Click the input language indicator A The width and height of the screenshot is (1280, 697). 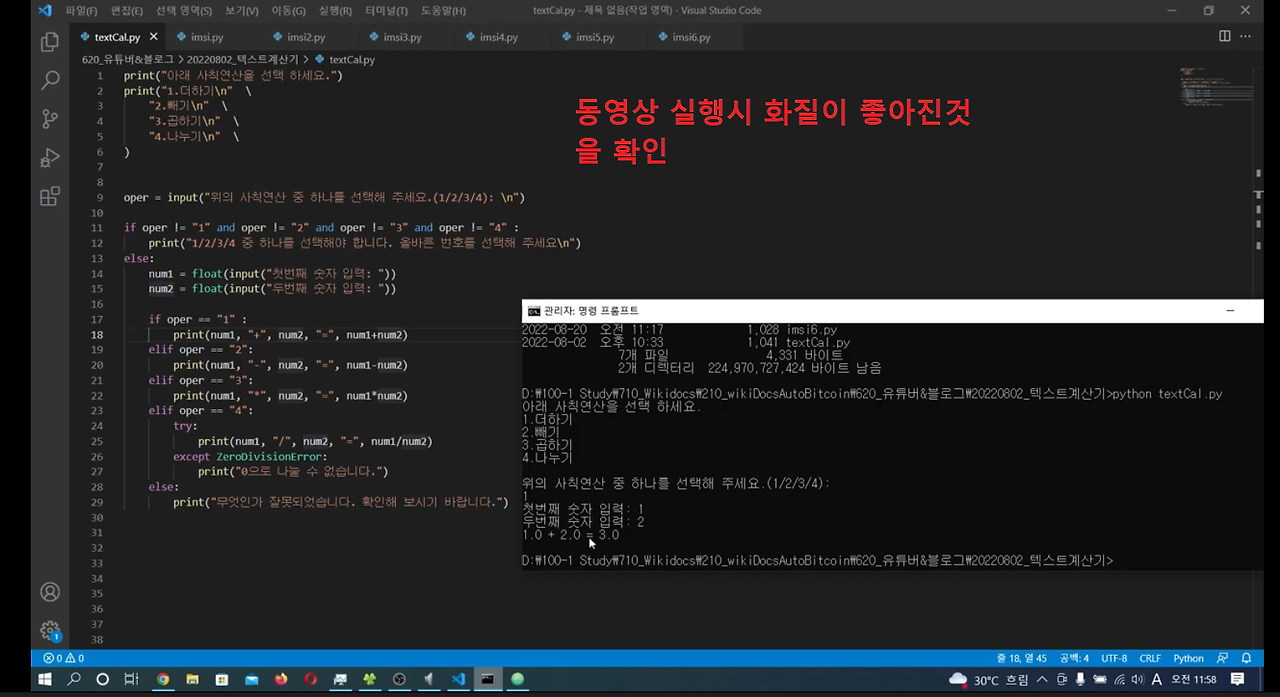tap(1157, 679)
